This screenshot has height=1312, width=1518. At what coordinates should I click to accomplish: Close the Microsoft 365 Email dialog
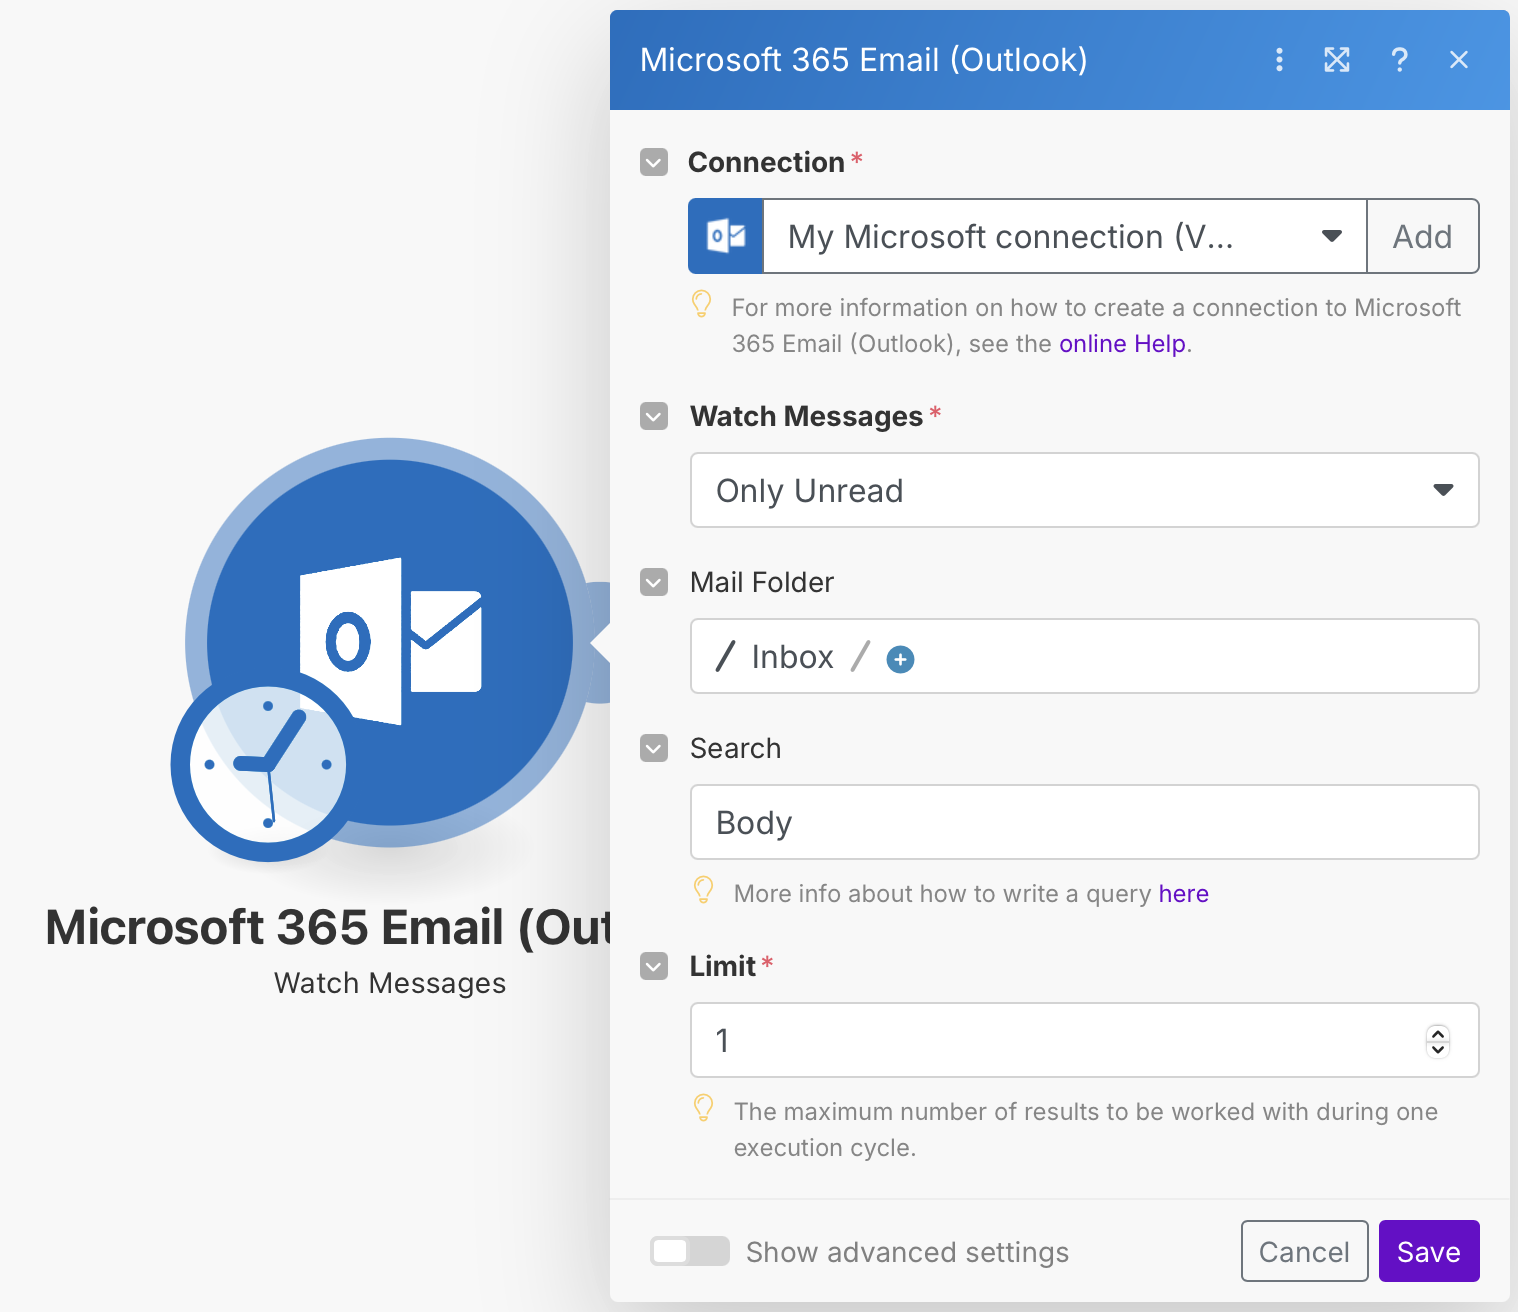coord(1459,60)
